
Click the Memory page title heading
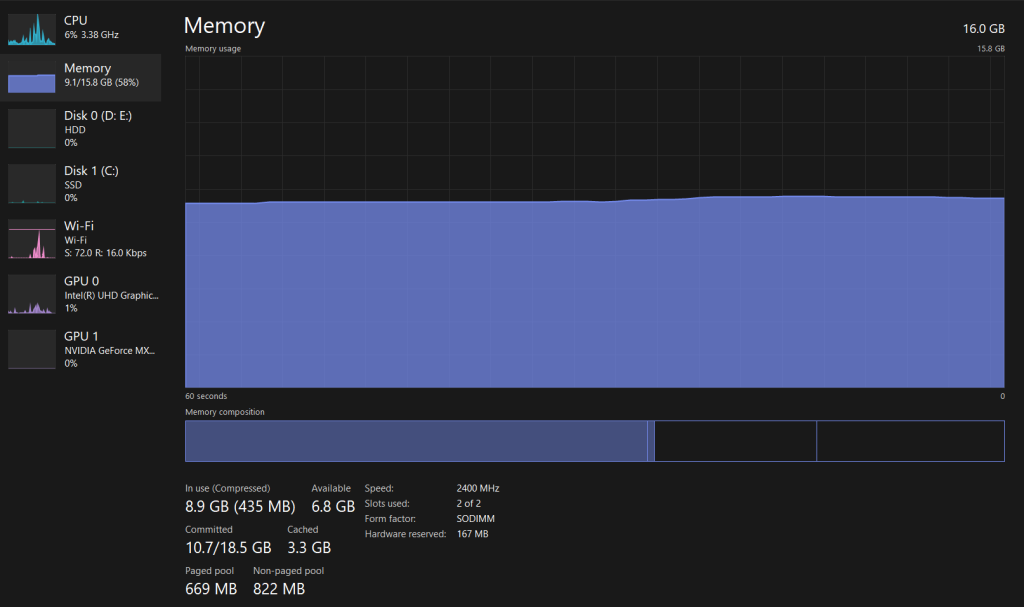[x=225, y=25]
